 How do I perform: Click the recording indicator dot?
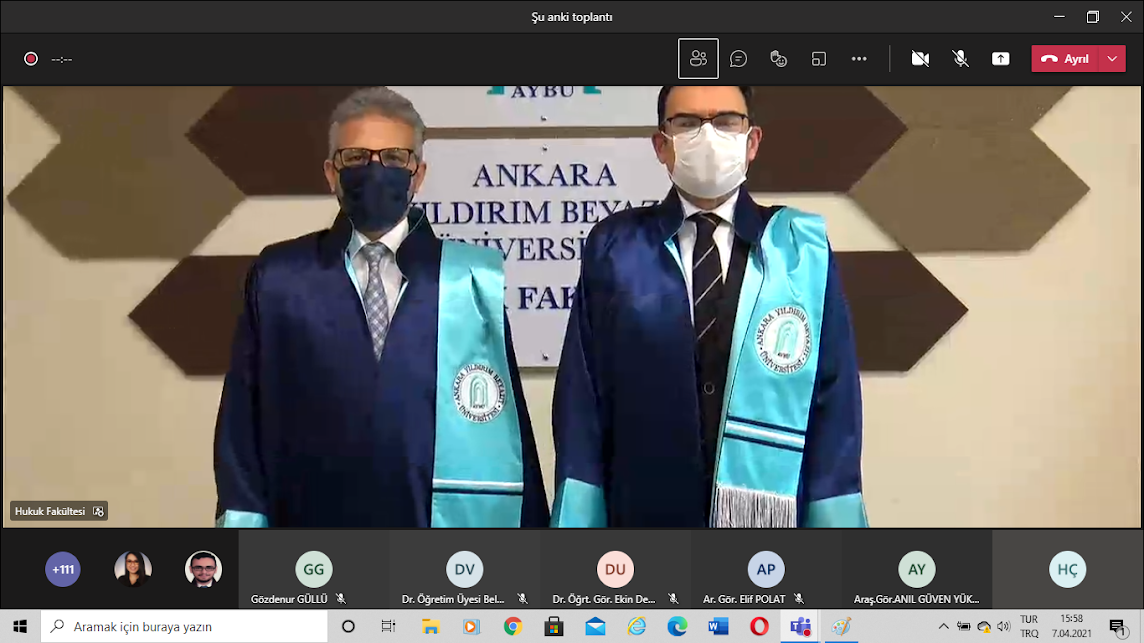(x=31, y=59)
